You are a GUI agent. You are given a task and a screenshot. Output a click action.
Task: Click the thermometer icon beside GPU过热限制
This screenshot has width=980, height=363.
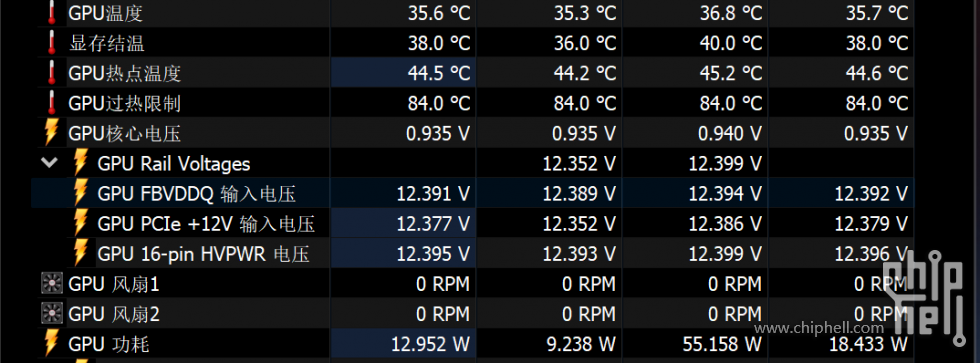pyautogui.click(x=51, y=102)
